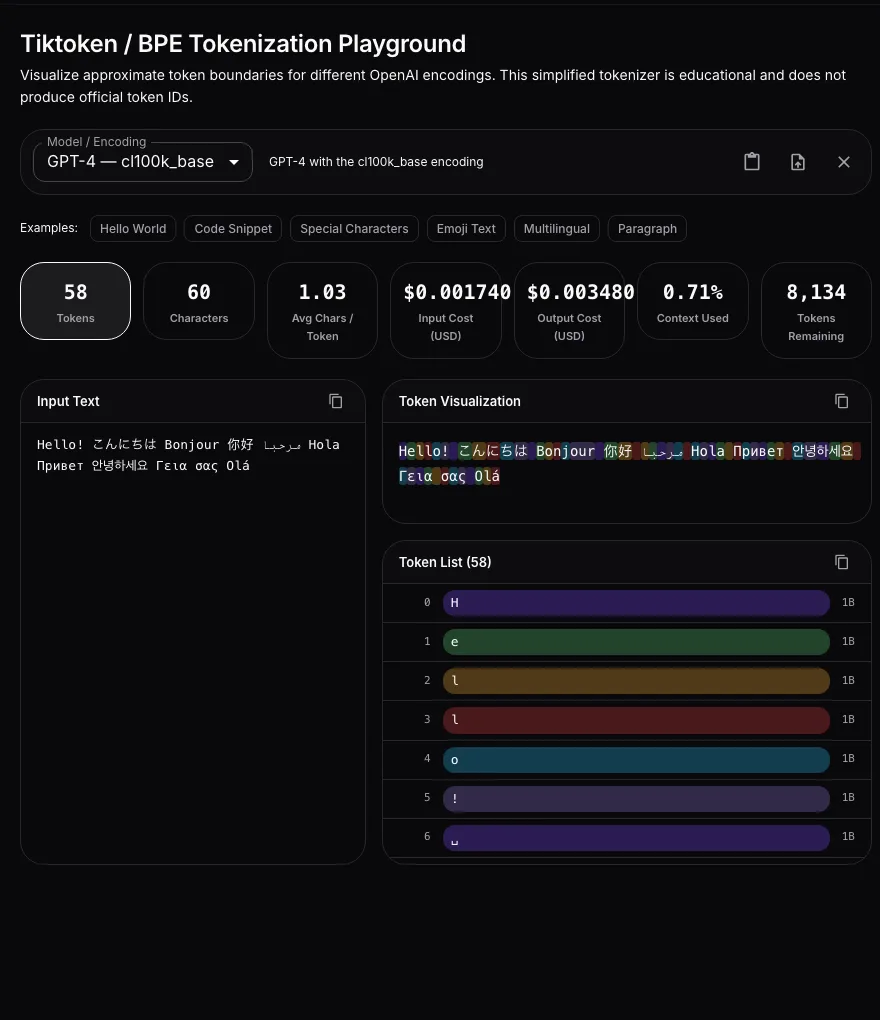The image size is (880, 1020).
Task: Click the 'Hola' word in Token Visualization
Action: (x=707, y=451)
